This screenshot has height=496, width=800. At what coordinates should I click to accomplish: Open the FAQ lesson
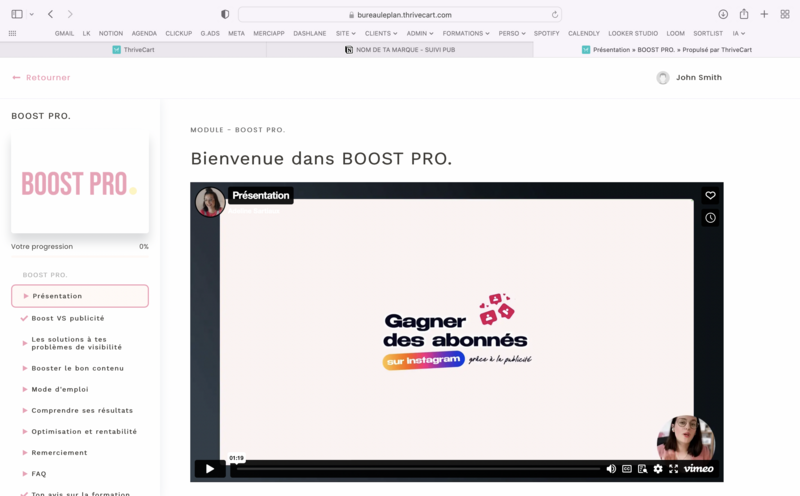point(39,474)
